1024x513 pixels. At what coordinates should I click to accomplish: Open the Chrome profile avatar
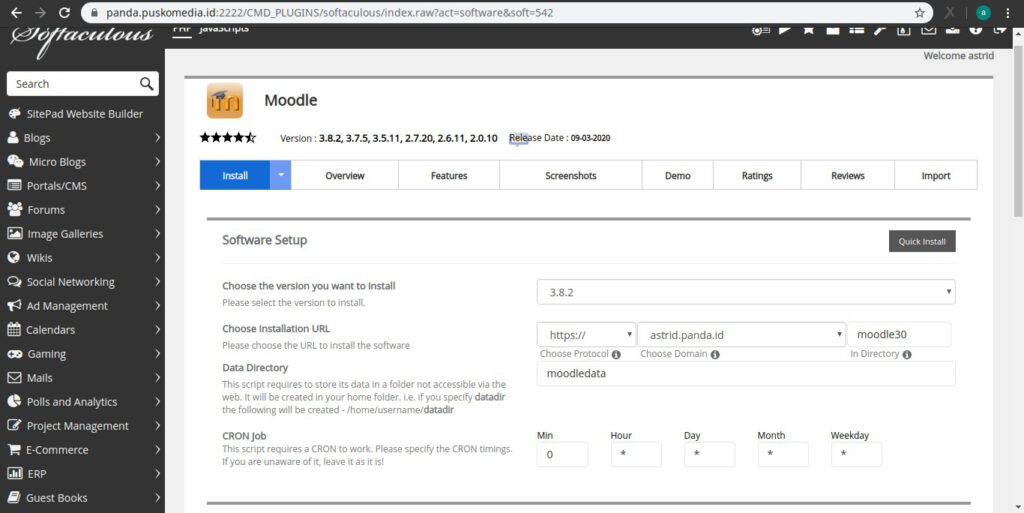pyautogui.click(x=984, y=12)
